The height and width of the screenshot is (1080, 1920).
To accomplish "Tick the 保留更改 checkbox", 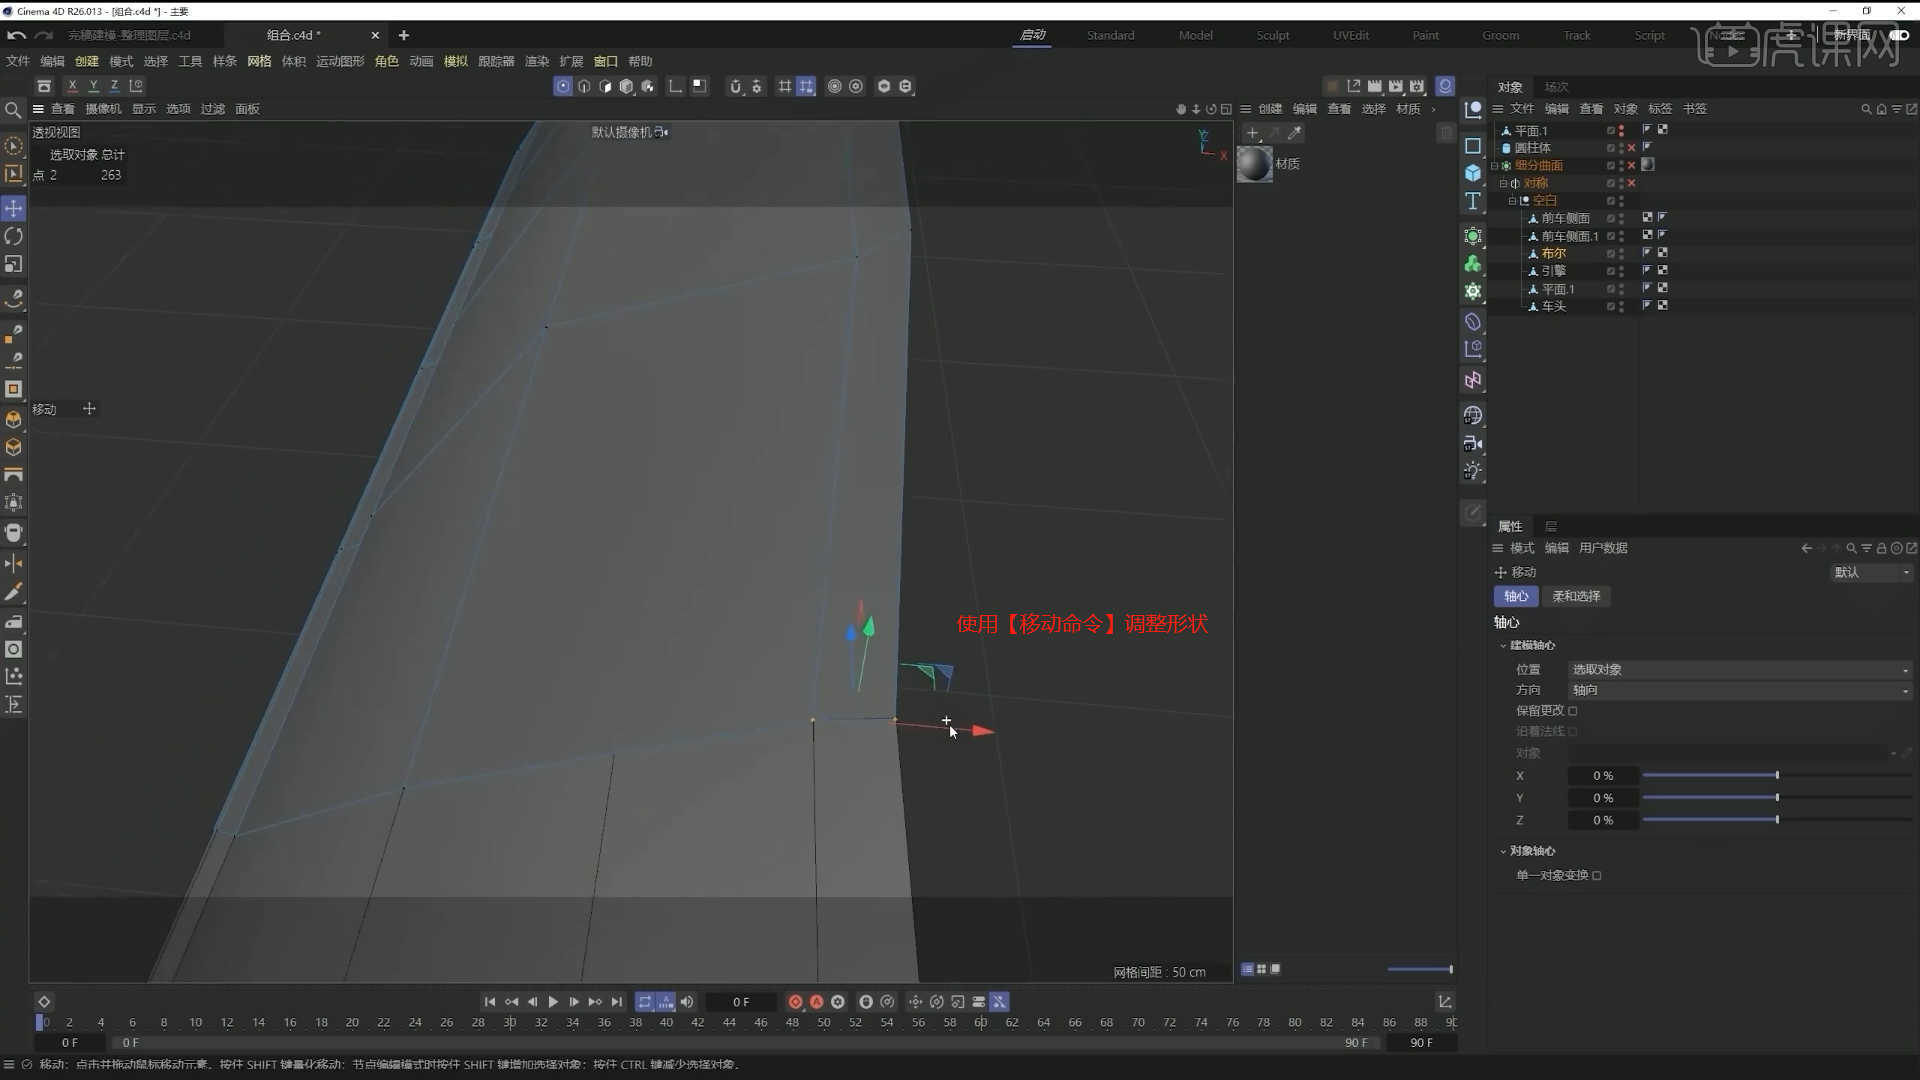I will [1573, 711].
